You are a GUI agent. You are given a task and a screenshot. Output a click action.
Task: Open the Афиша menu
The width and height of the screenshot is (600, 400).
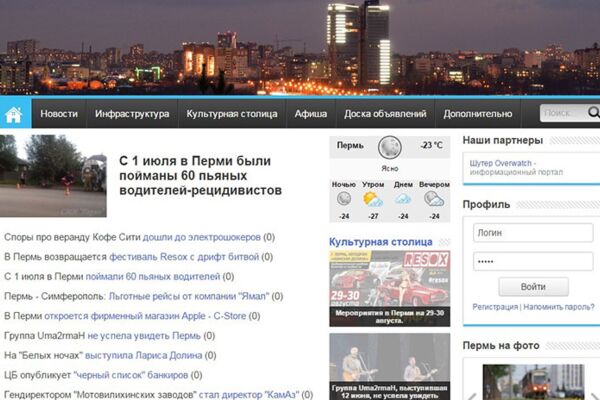(311, 114)
